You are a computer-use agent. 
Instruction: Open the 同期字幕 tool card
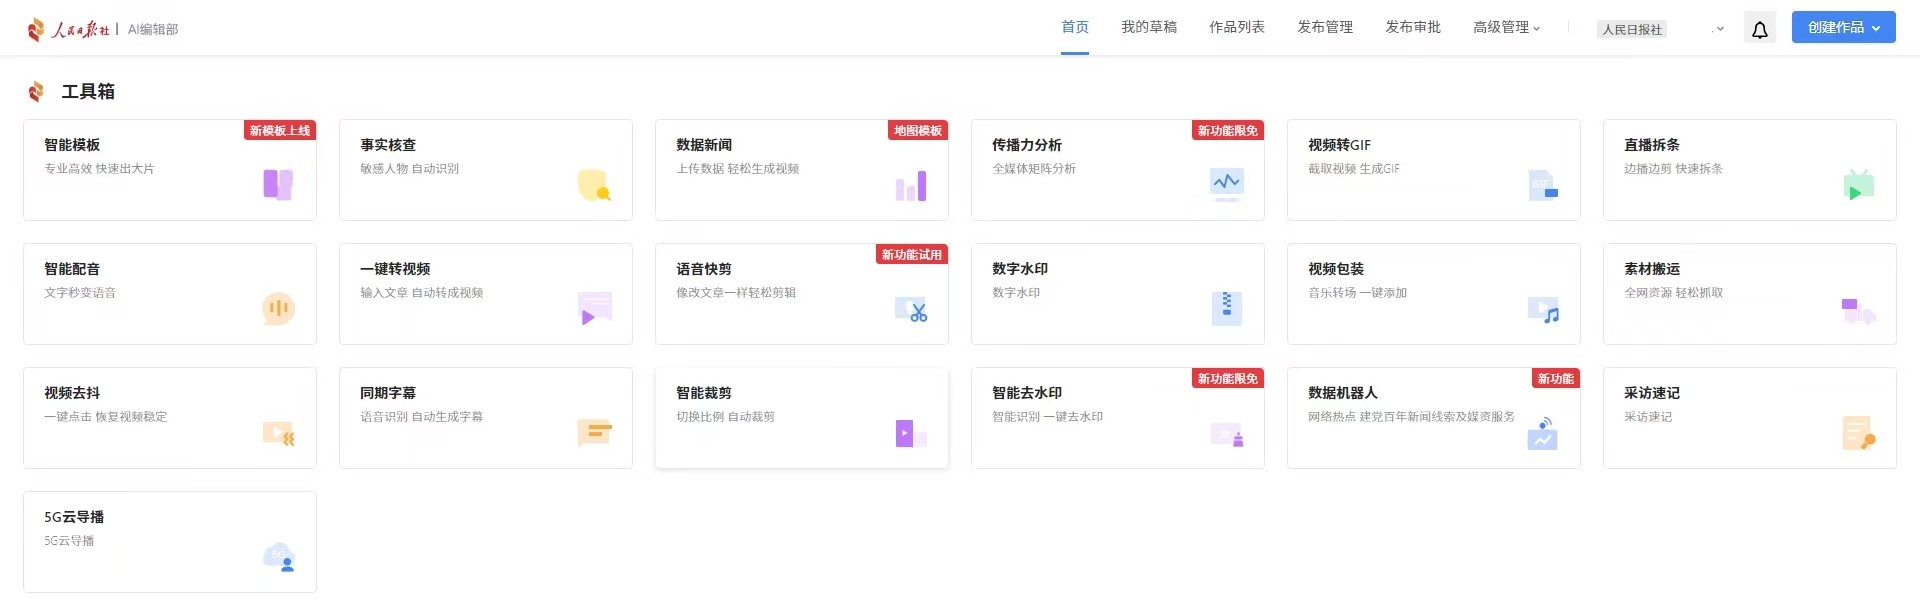pyautogui.click(x=485, y=418)
